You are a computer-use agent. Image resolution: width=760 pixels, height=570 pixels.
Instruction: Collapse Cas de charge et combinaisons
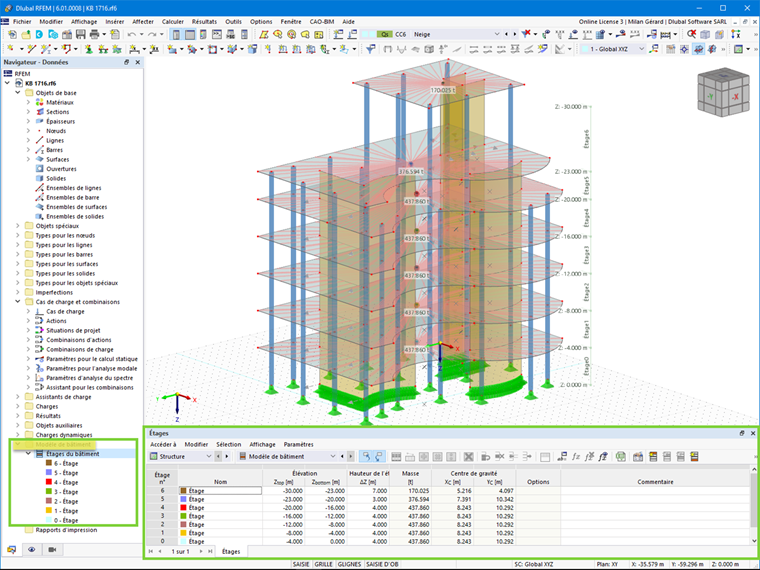pos(18,302)
